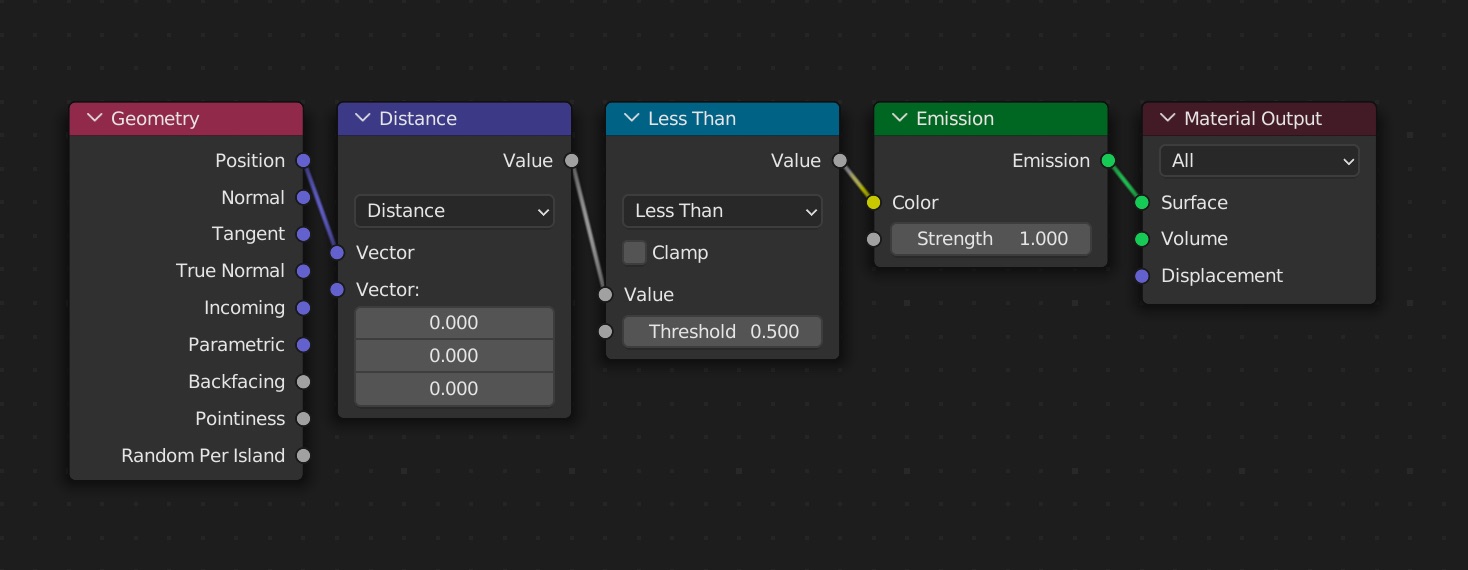Open the All target dropdown

(1259, 160)
